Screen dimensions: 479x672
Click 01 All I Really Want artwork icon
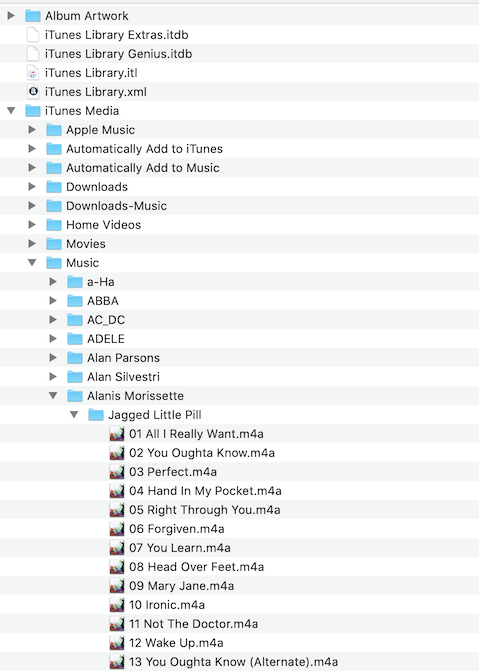tap(117, 434)
